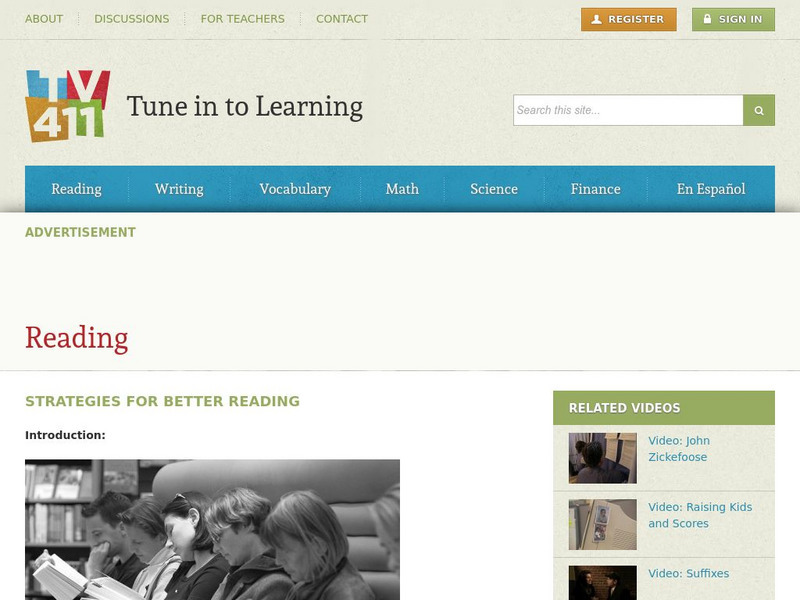Click the TV411 logo
This screenshot has width=800, height=600.
pyautogui.click(x=68, y=106)
